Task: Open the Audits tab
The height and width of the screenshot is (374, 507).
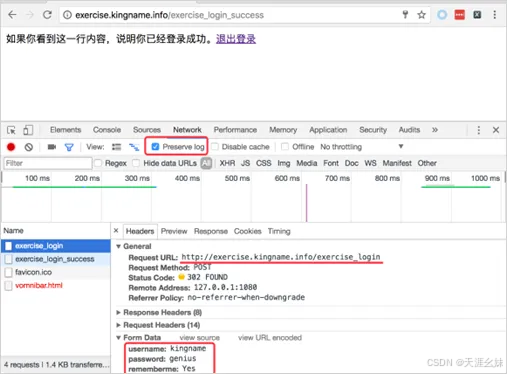Action: (409, 130)
